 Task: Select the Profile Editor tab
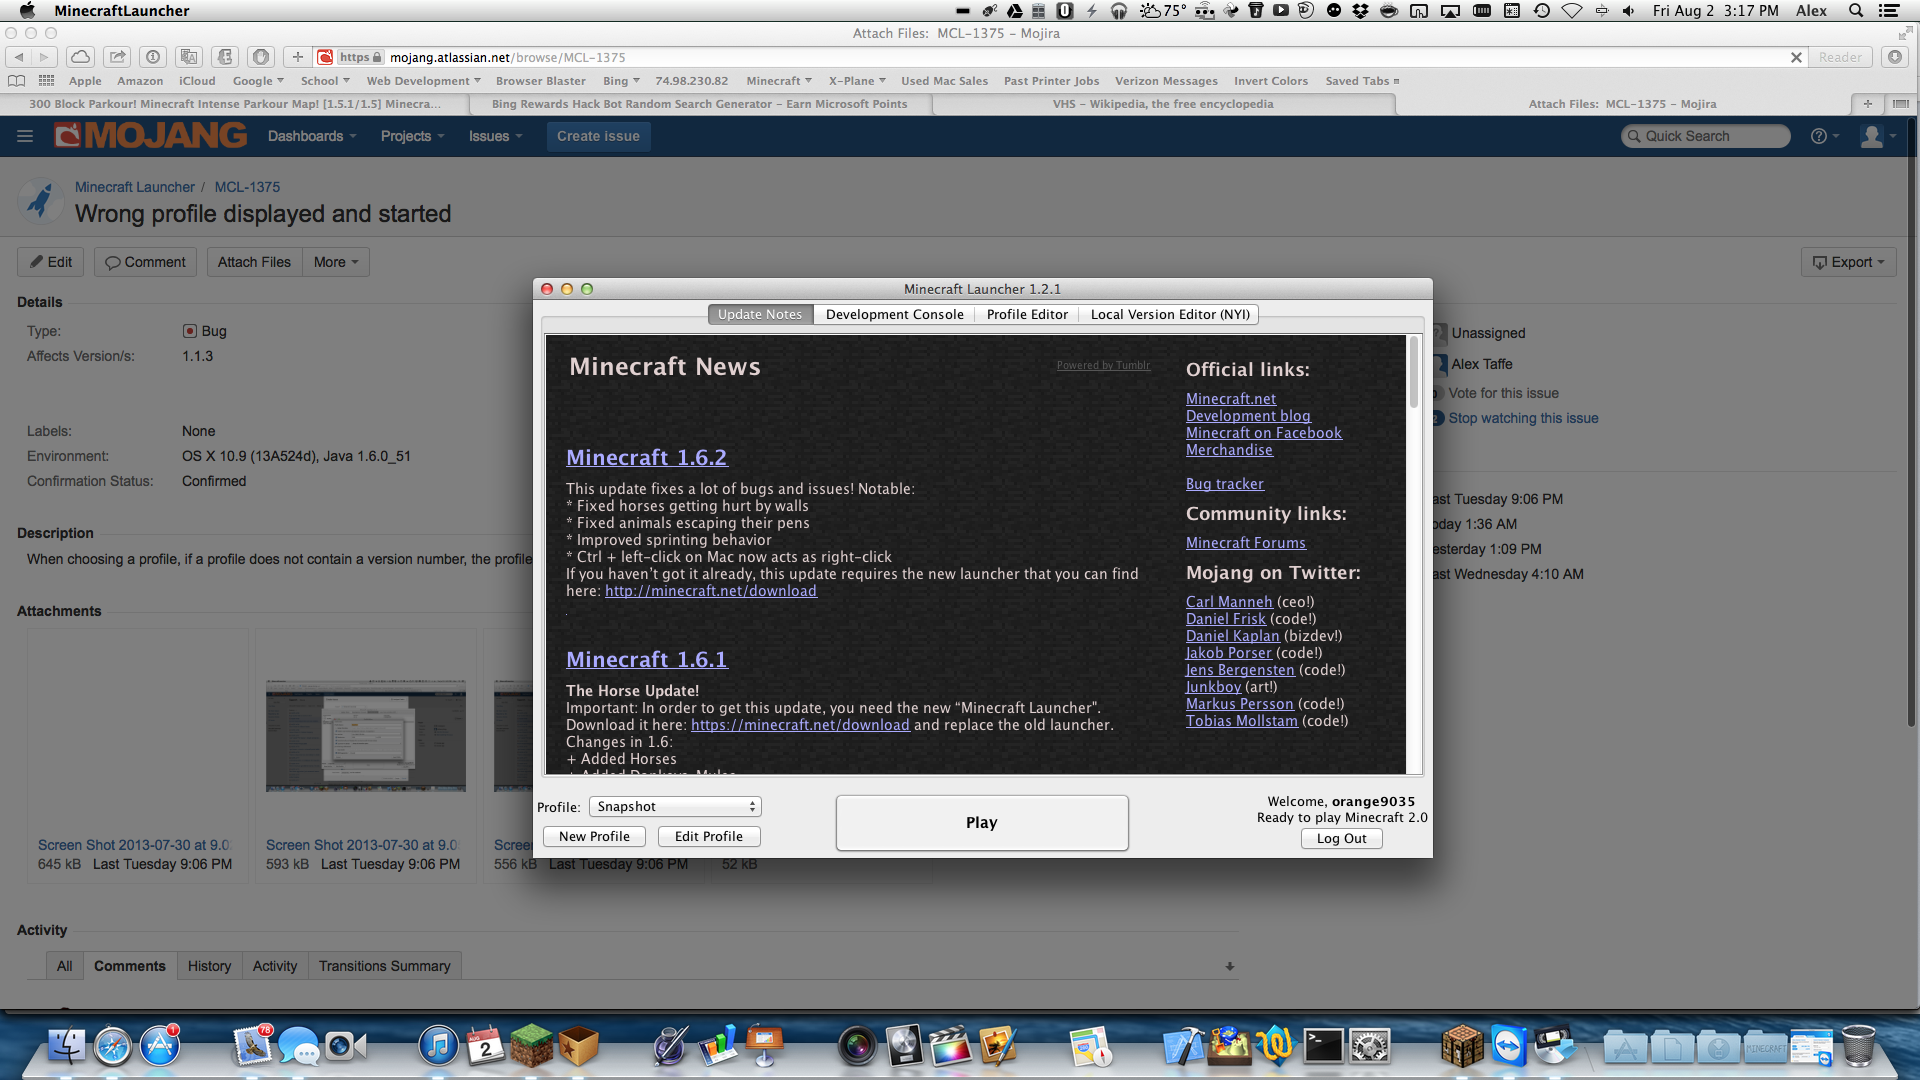pos(1027,314)
